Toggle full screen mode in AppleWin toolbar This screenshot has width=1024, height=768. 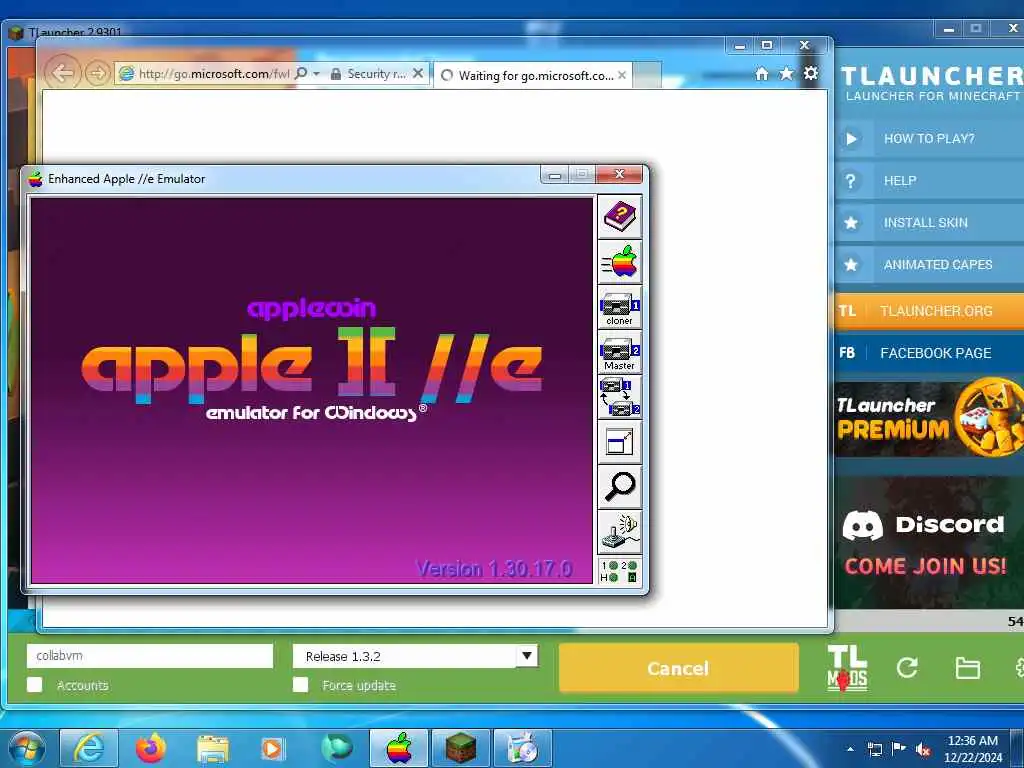[619, 442]
